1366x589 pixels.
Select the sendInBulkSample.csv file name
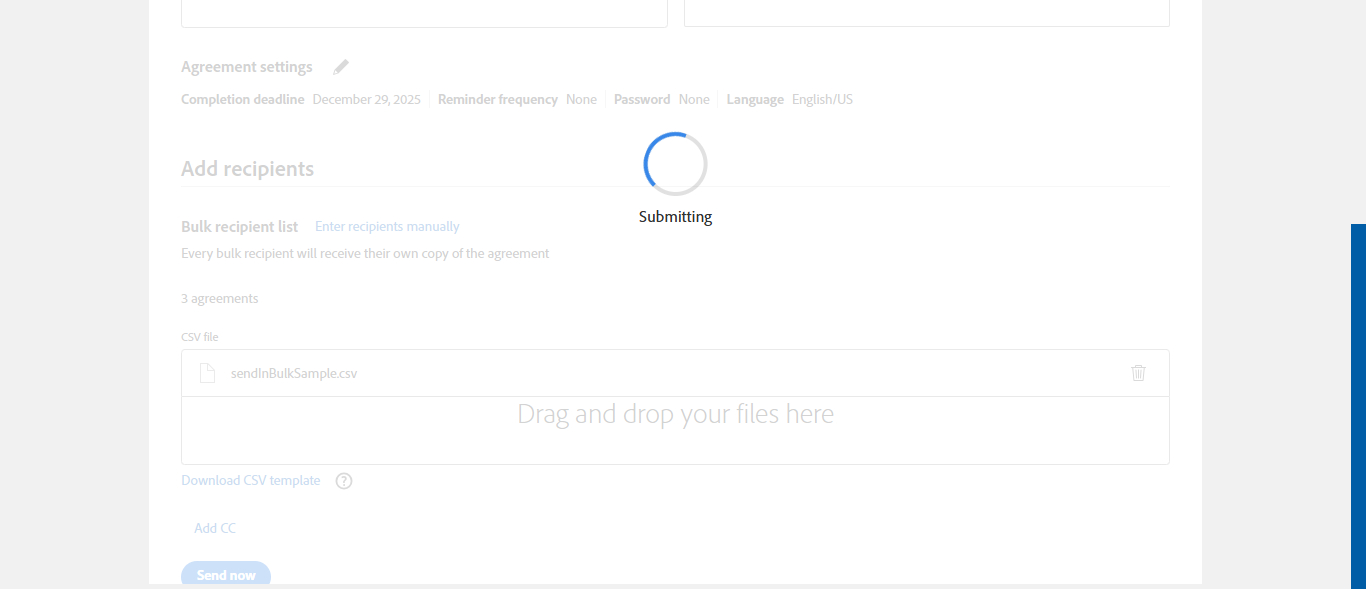tap(294, 374)
